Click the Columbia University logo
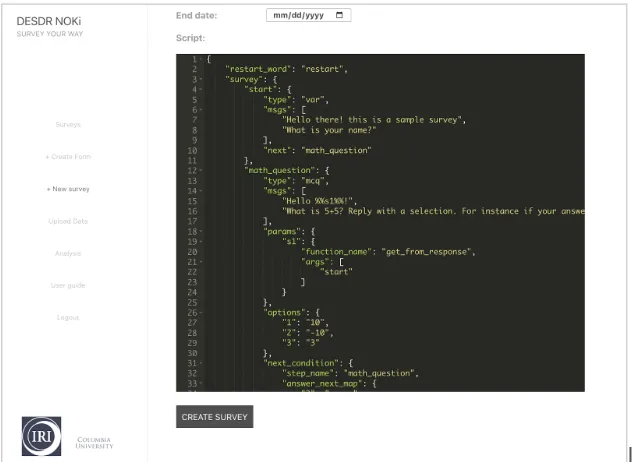 click(x=94, y=443)
